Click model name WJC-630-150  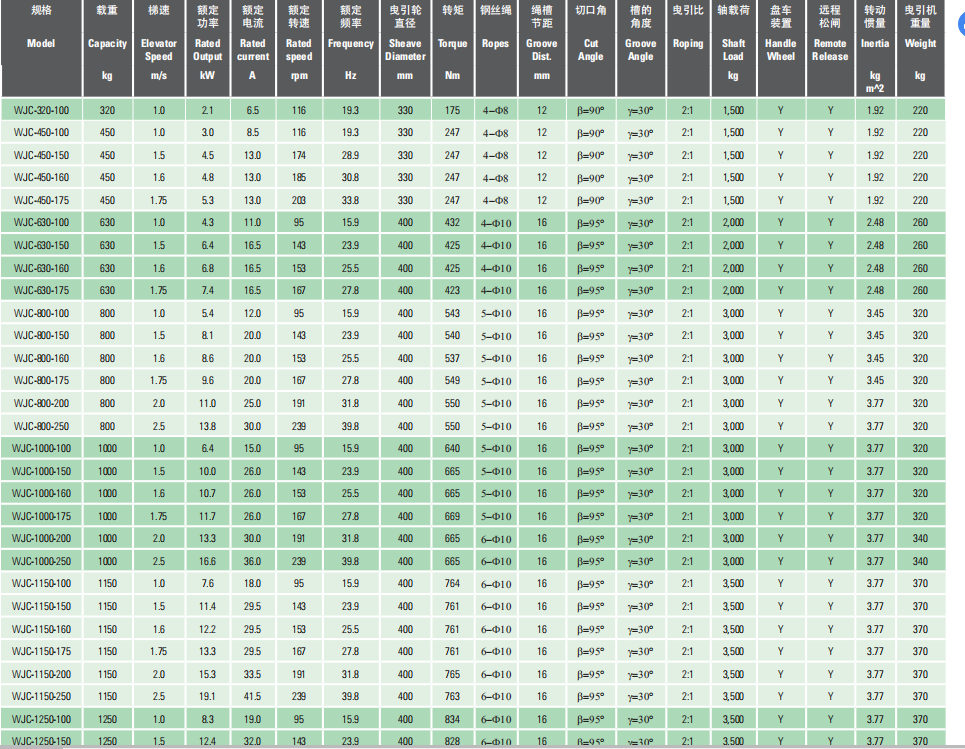[41, 245]
